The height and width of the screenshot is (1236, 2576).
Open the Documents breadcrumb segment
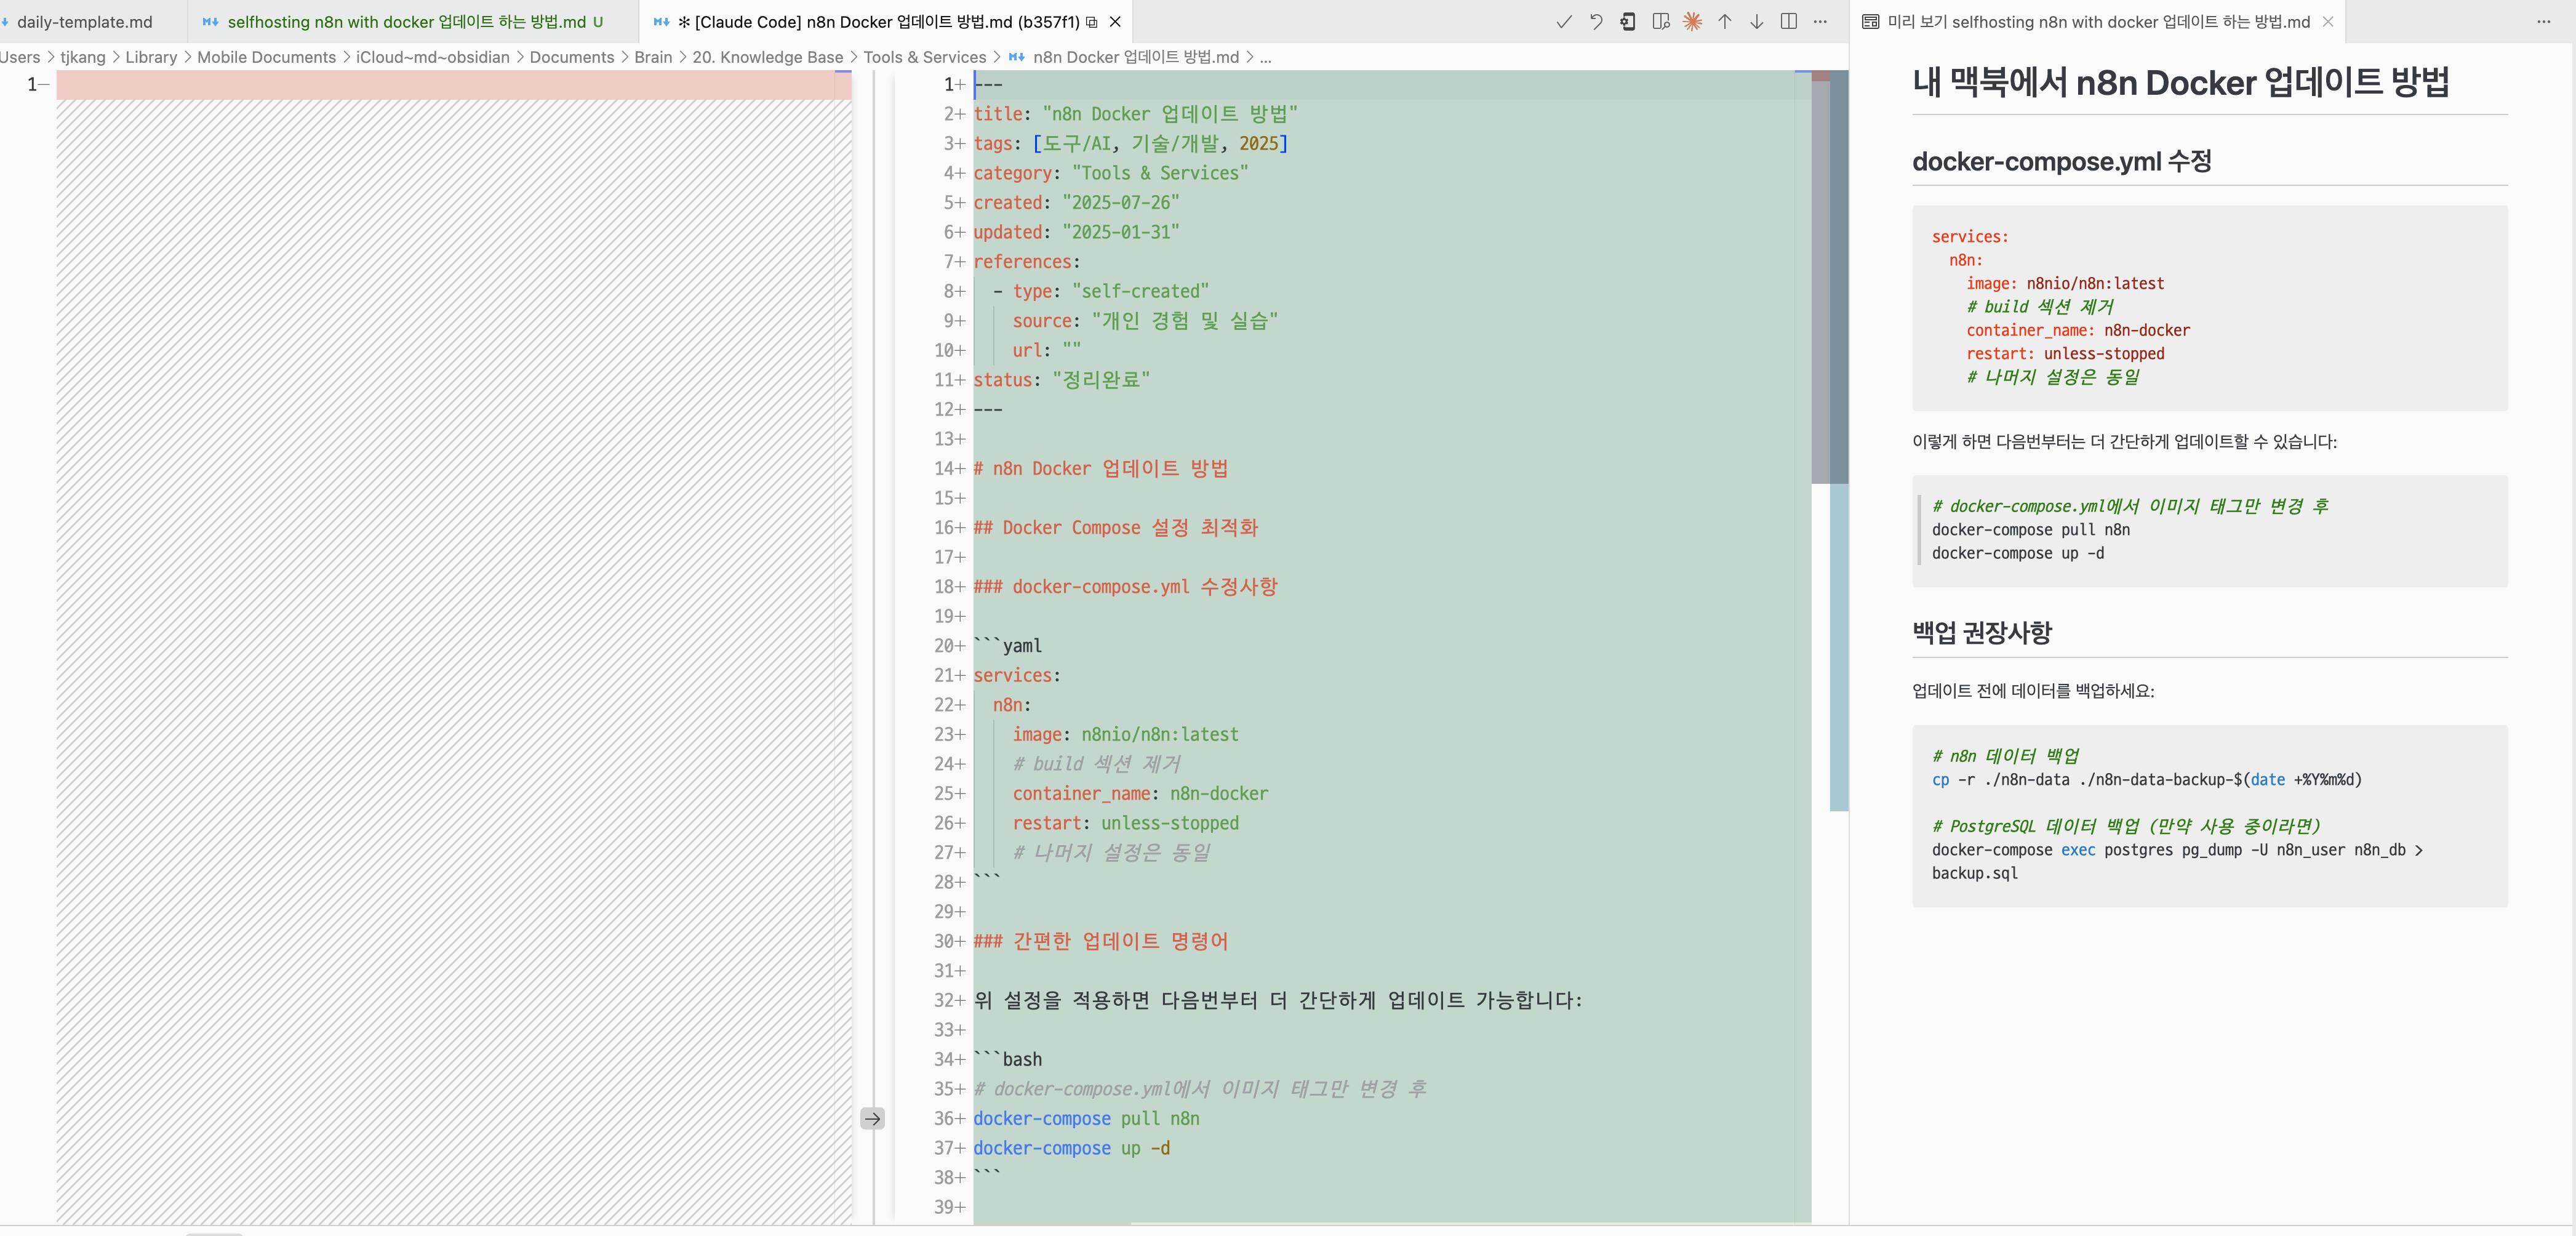[x=571, y=57]
